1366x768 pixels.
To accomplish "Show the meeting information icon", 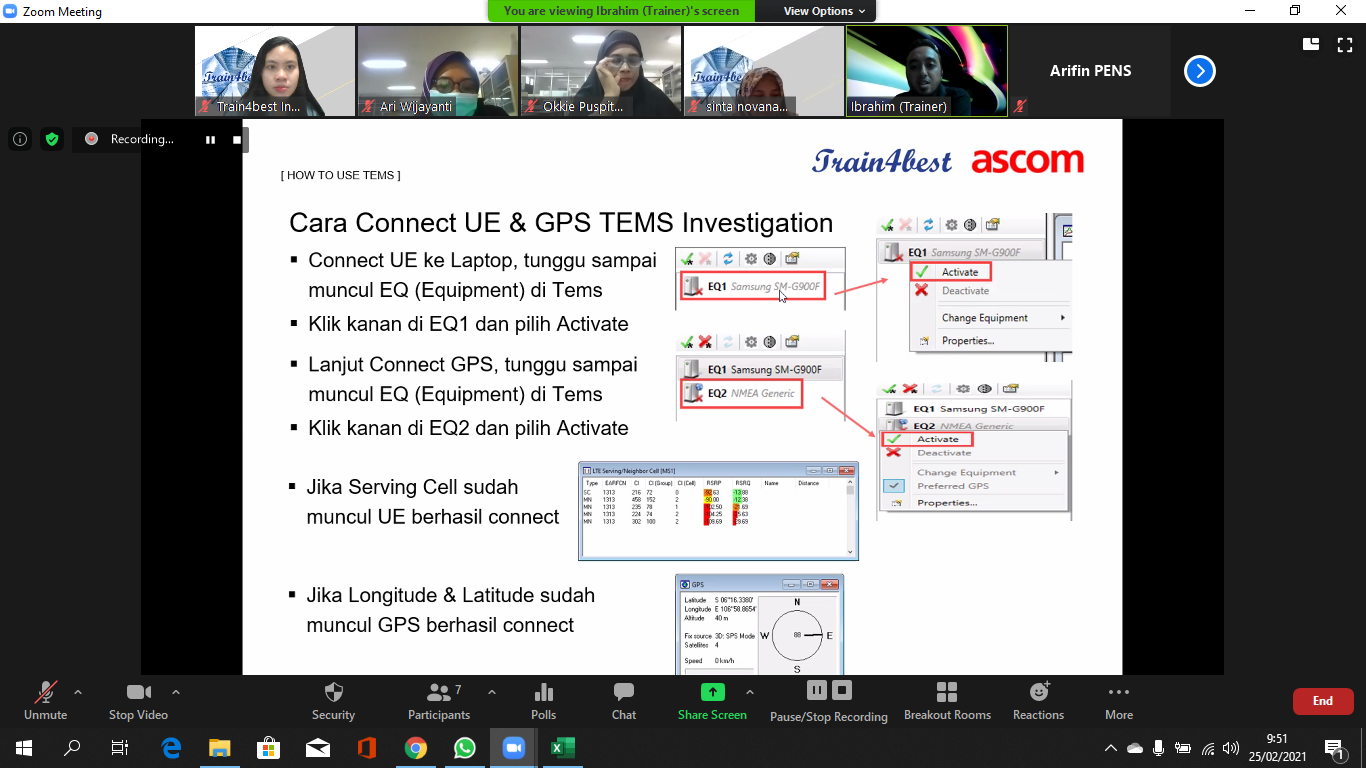I will [20, 140].
